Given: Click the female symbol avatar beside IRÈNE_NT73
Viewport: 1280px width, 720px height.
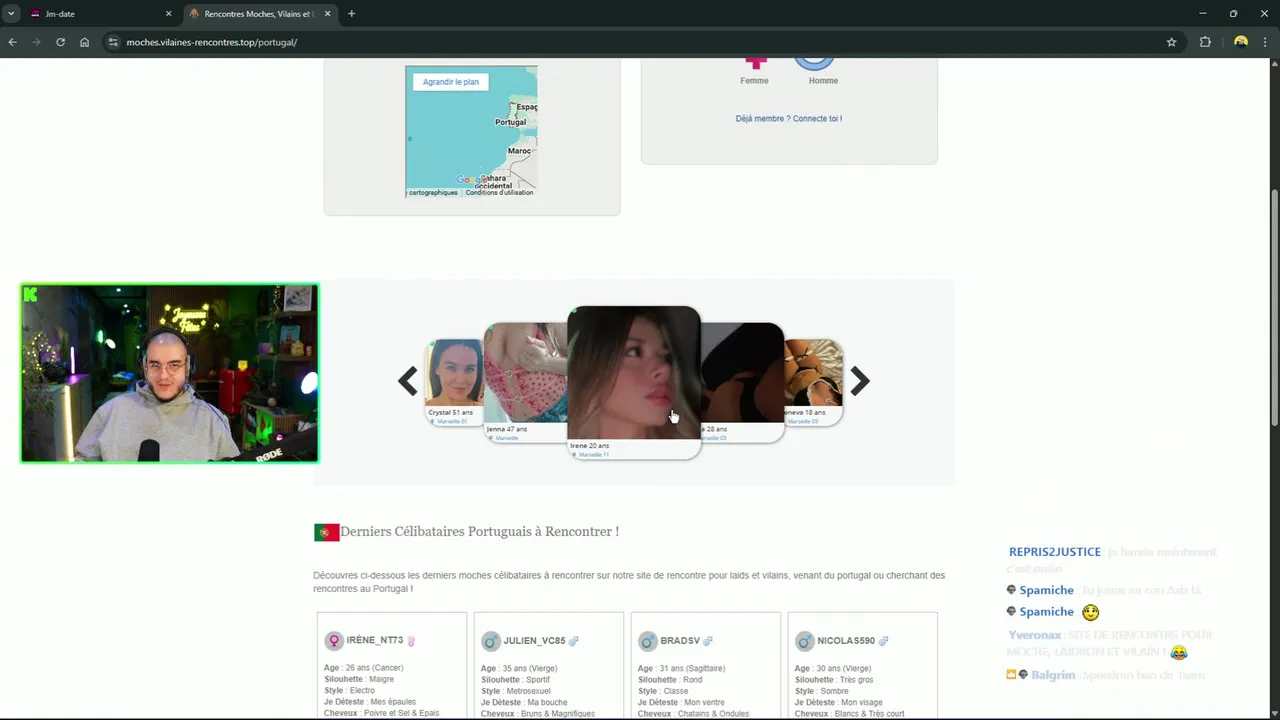Looking at the screenshot, I should coord(334,641).
